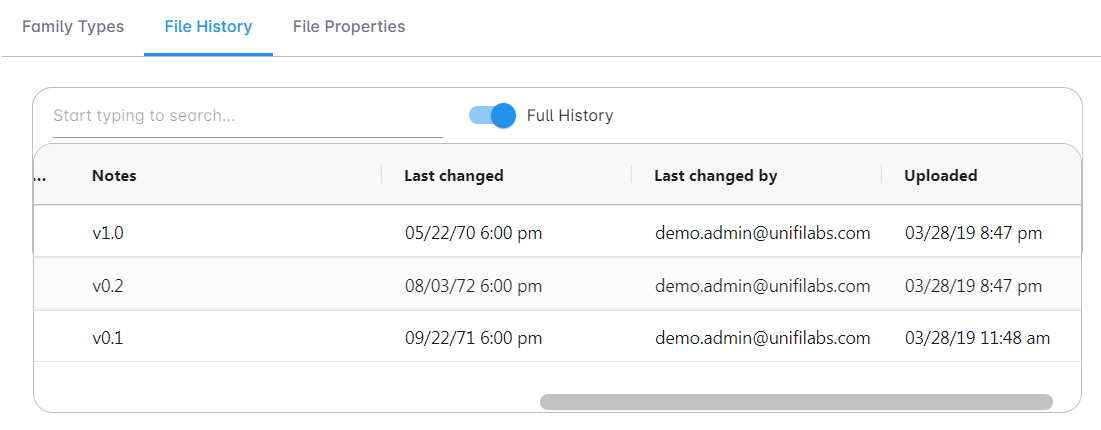Open the File Properties tab
Screen dimensions: 1101x430
[349, 27]
